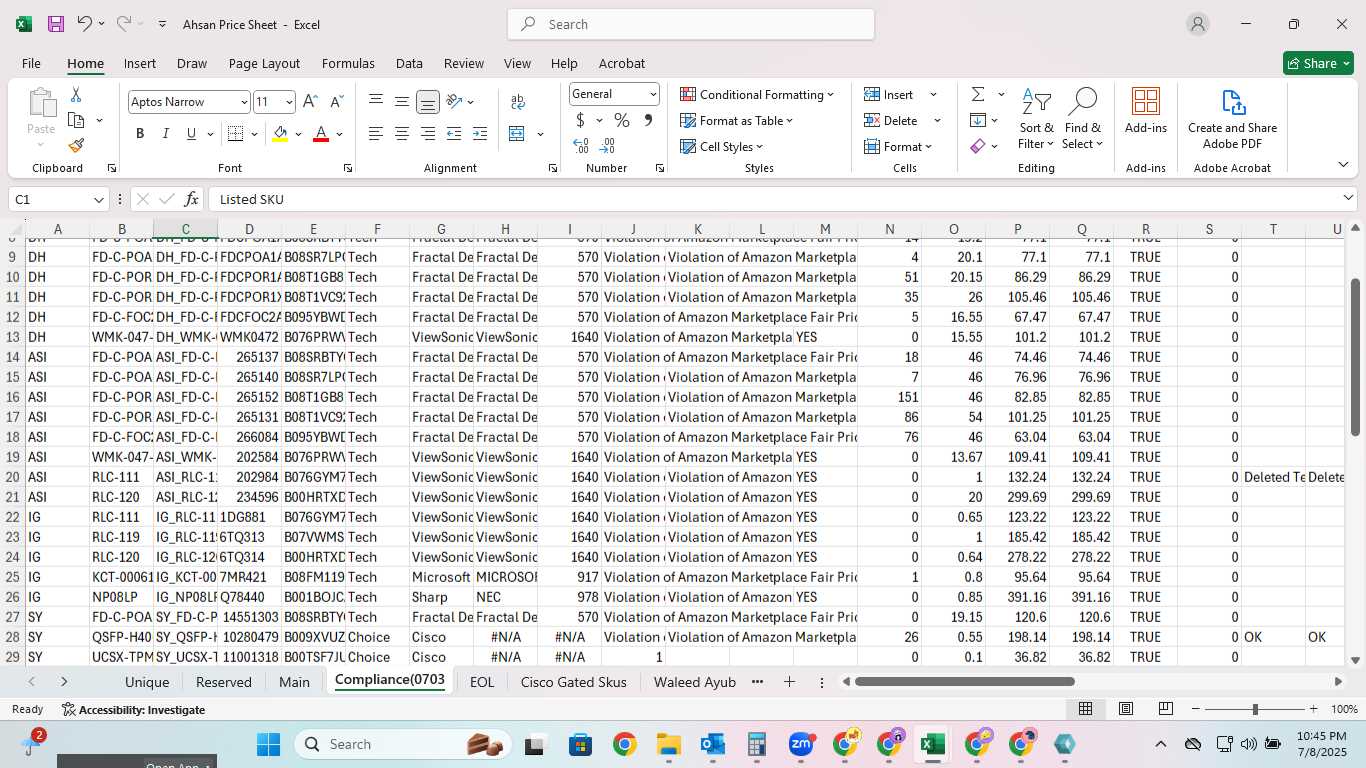Click the Format Painter brush icon

coord(76,145)
